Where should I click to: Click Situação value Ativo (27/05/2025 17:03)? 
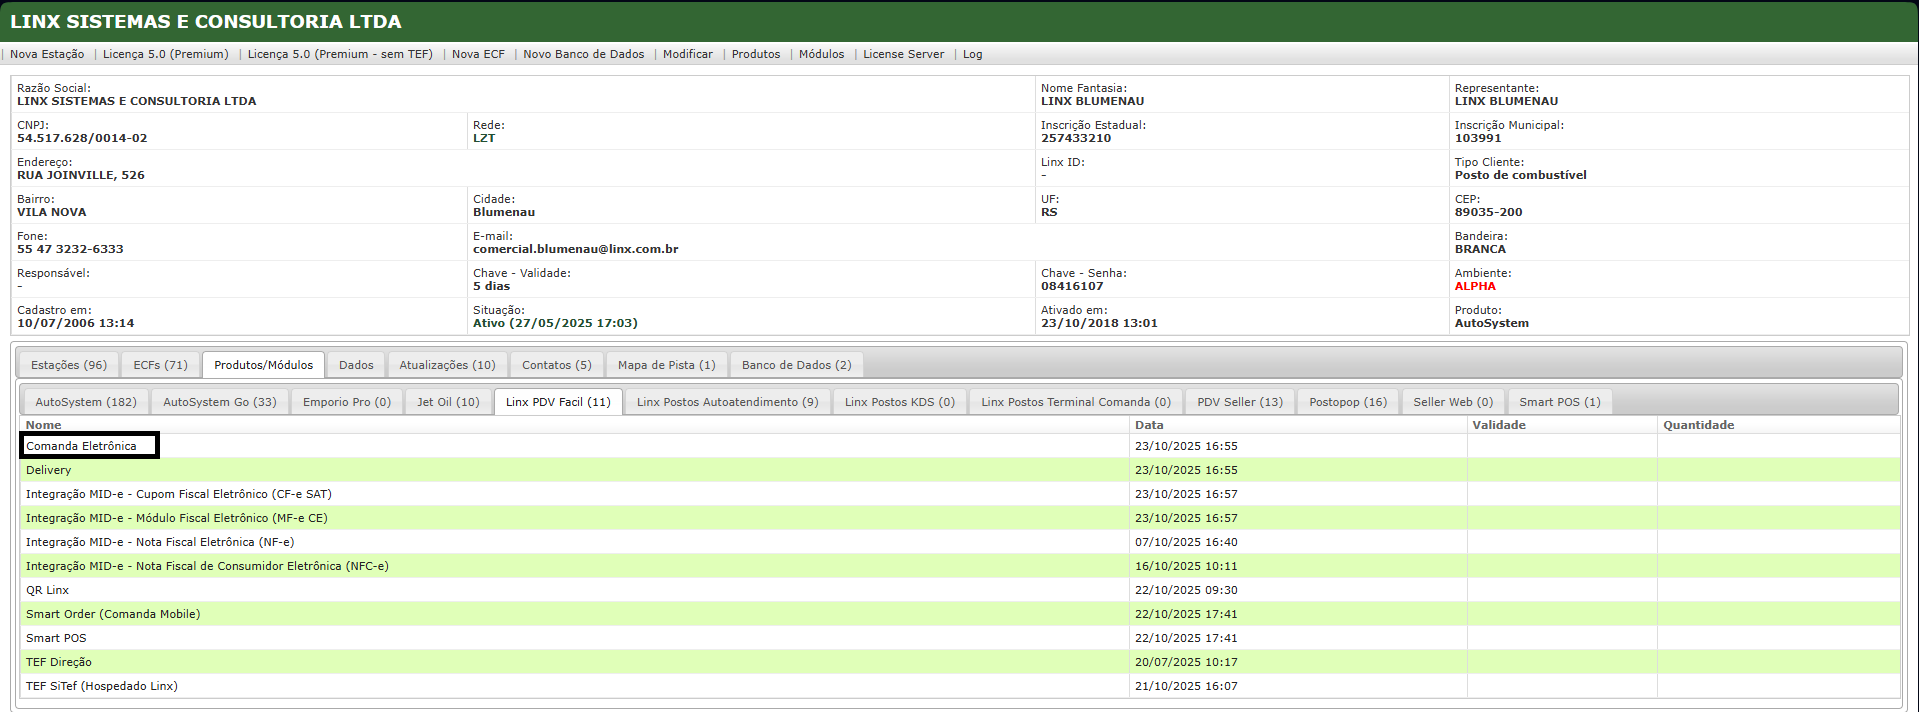pos(555,323)
